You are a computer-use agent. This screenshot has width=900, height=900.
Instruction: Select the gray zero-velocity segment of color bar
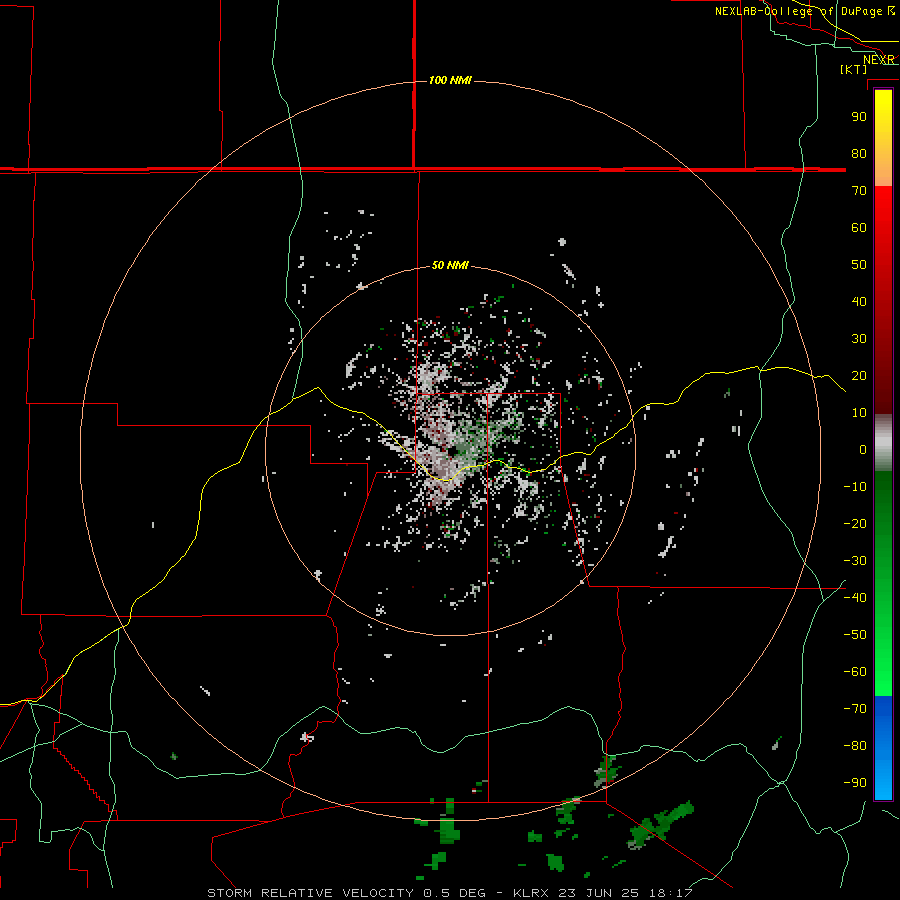pyautogui.click(x=883, y=443)
